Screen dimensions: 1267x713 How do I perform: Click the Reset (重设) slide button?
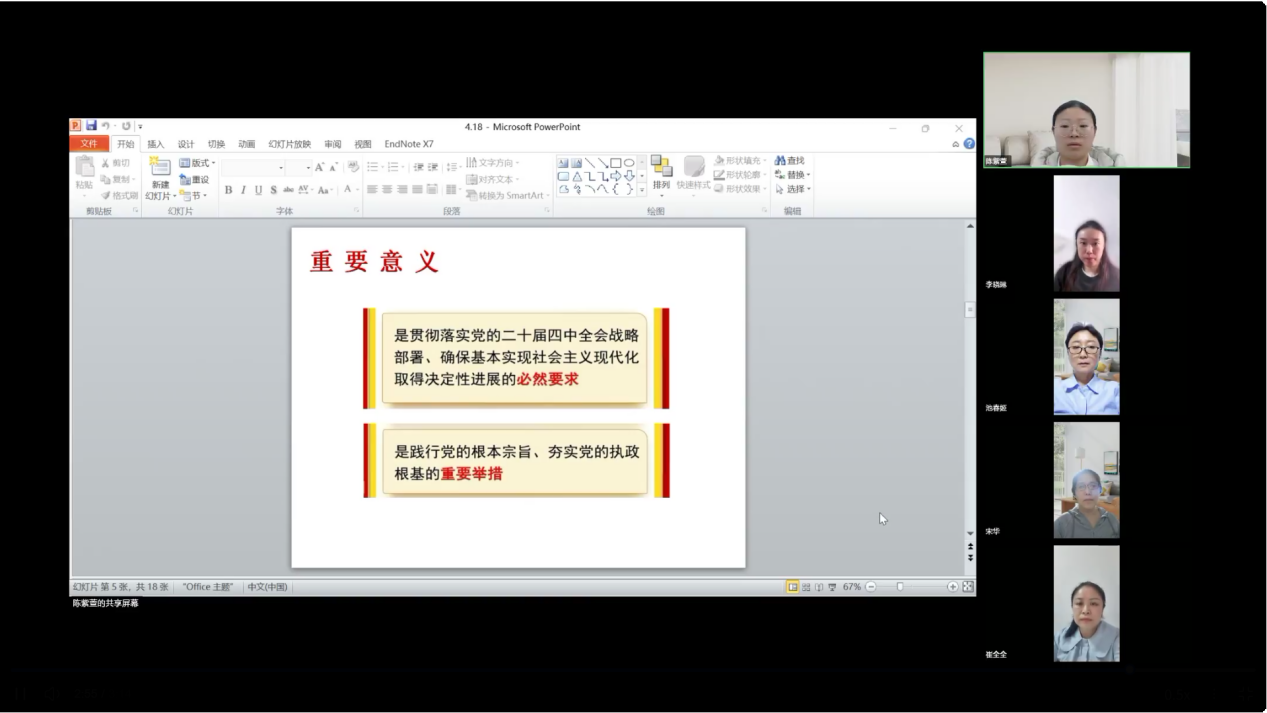[195, 180]
